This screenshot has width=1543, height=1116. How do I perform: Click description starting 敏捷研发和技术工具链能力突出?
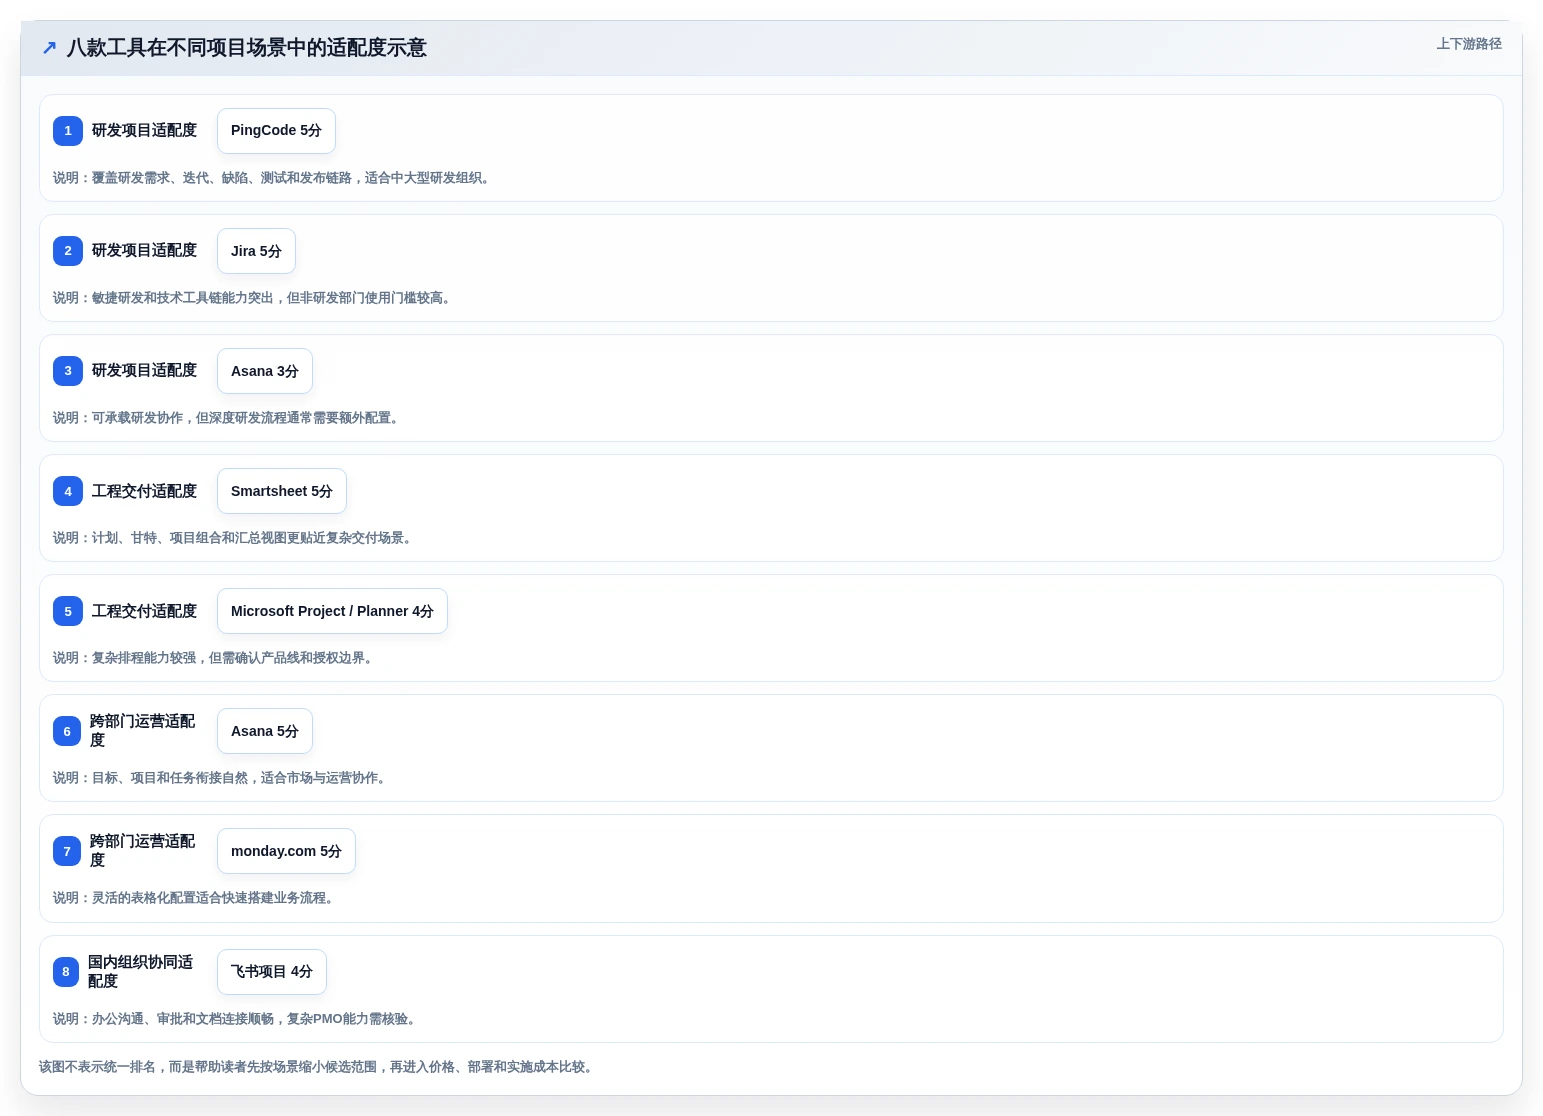254,298
